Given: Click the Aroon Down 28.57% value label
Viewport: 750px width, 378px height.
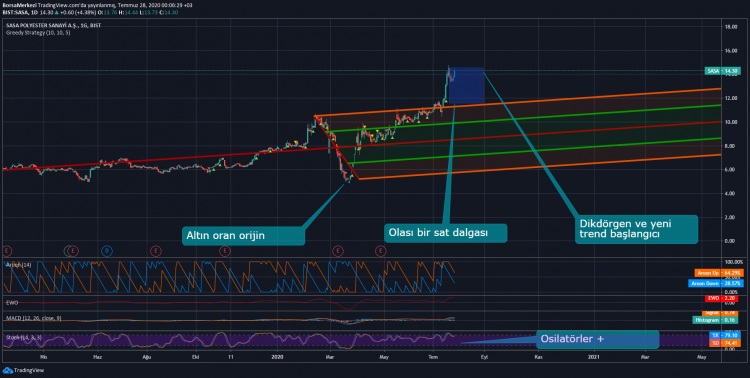Looking at the screenshot, I should point(717,283).
